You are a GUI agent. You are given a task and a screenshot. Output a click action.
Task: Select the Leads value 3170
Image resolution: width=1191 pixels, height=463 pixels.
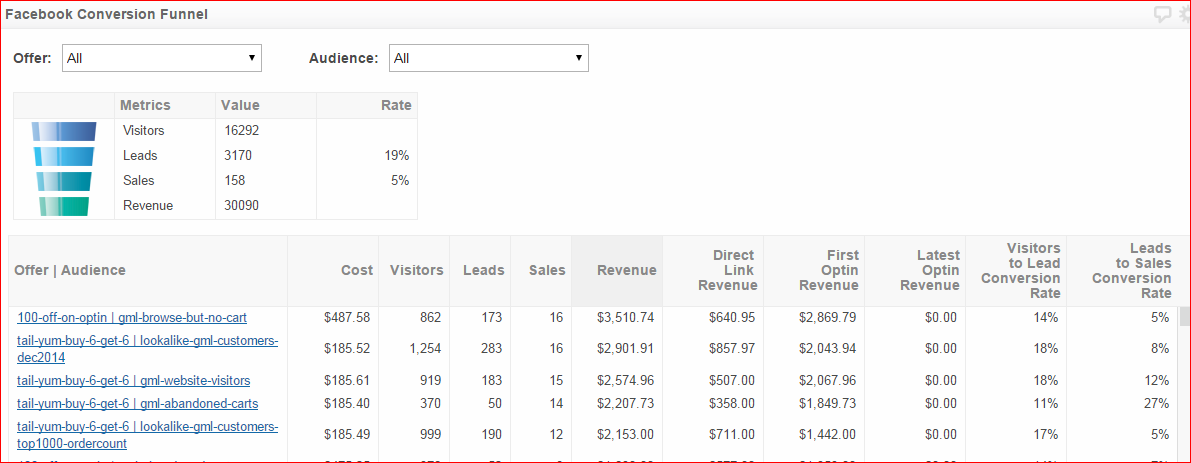pos(238,156)
